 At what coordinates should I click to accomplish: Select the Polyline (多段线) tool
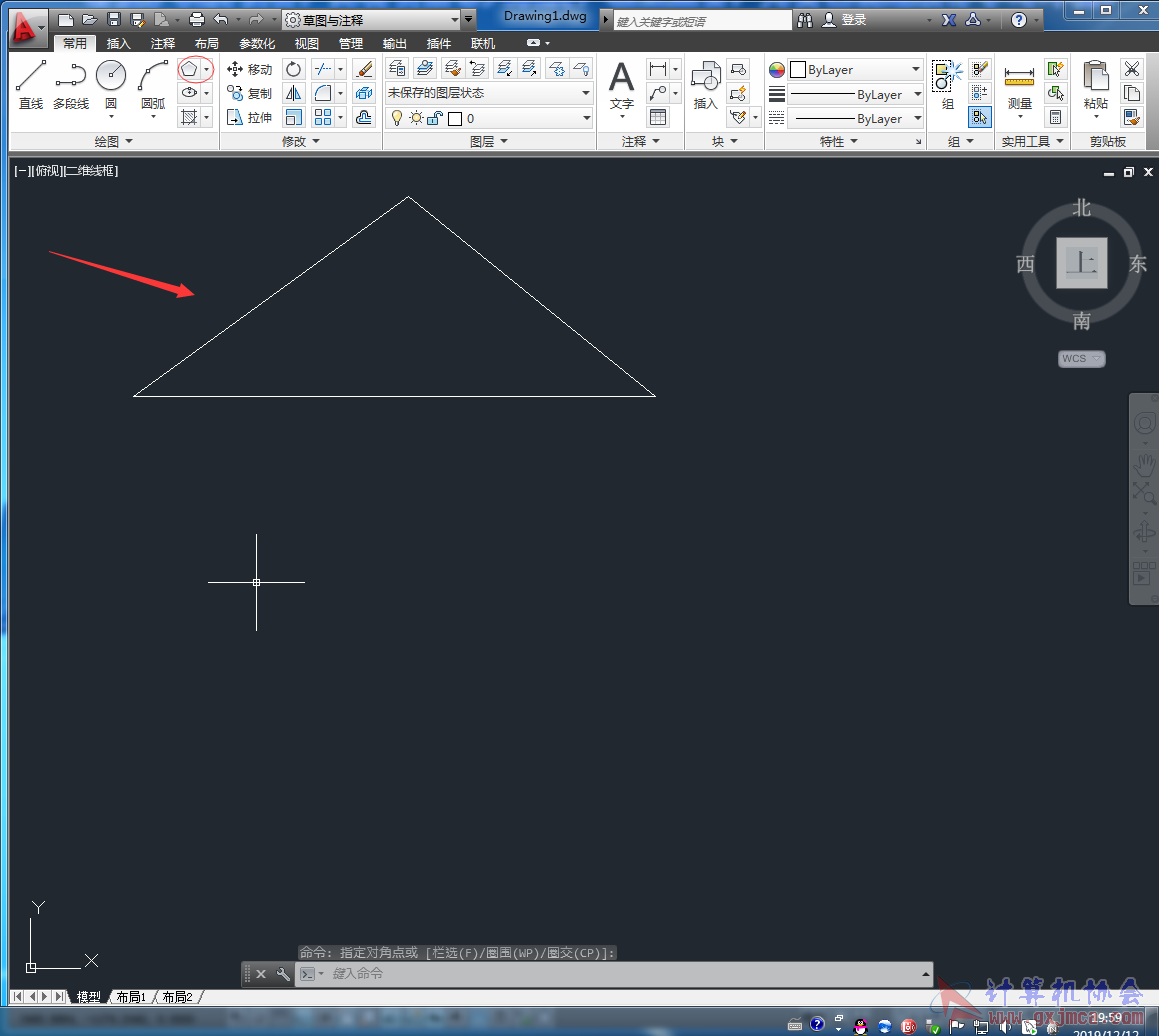coord(71,83)
